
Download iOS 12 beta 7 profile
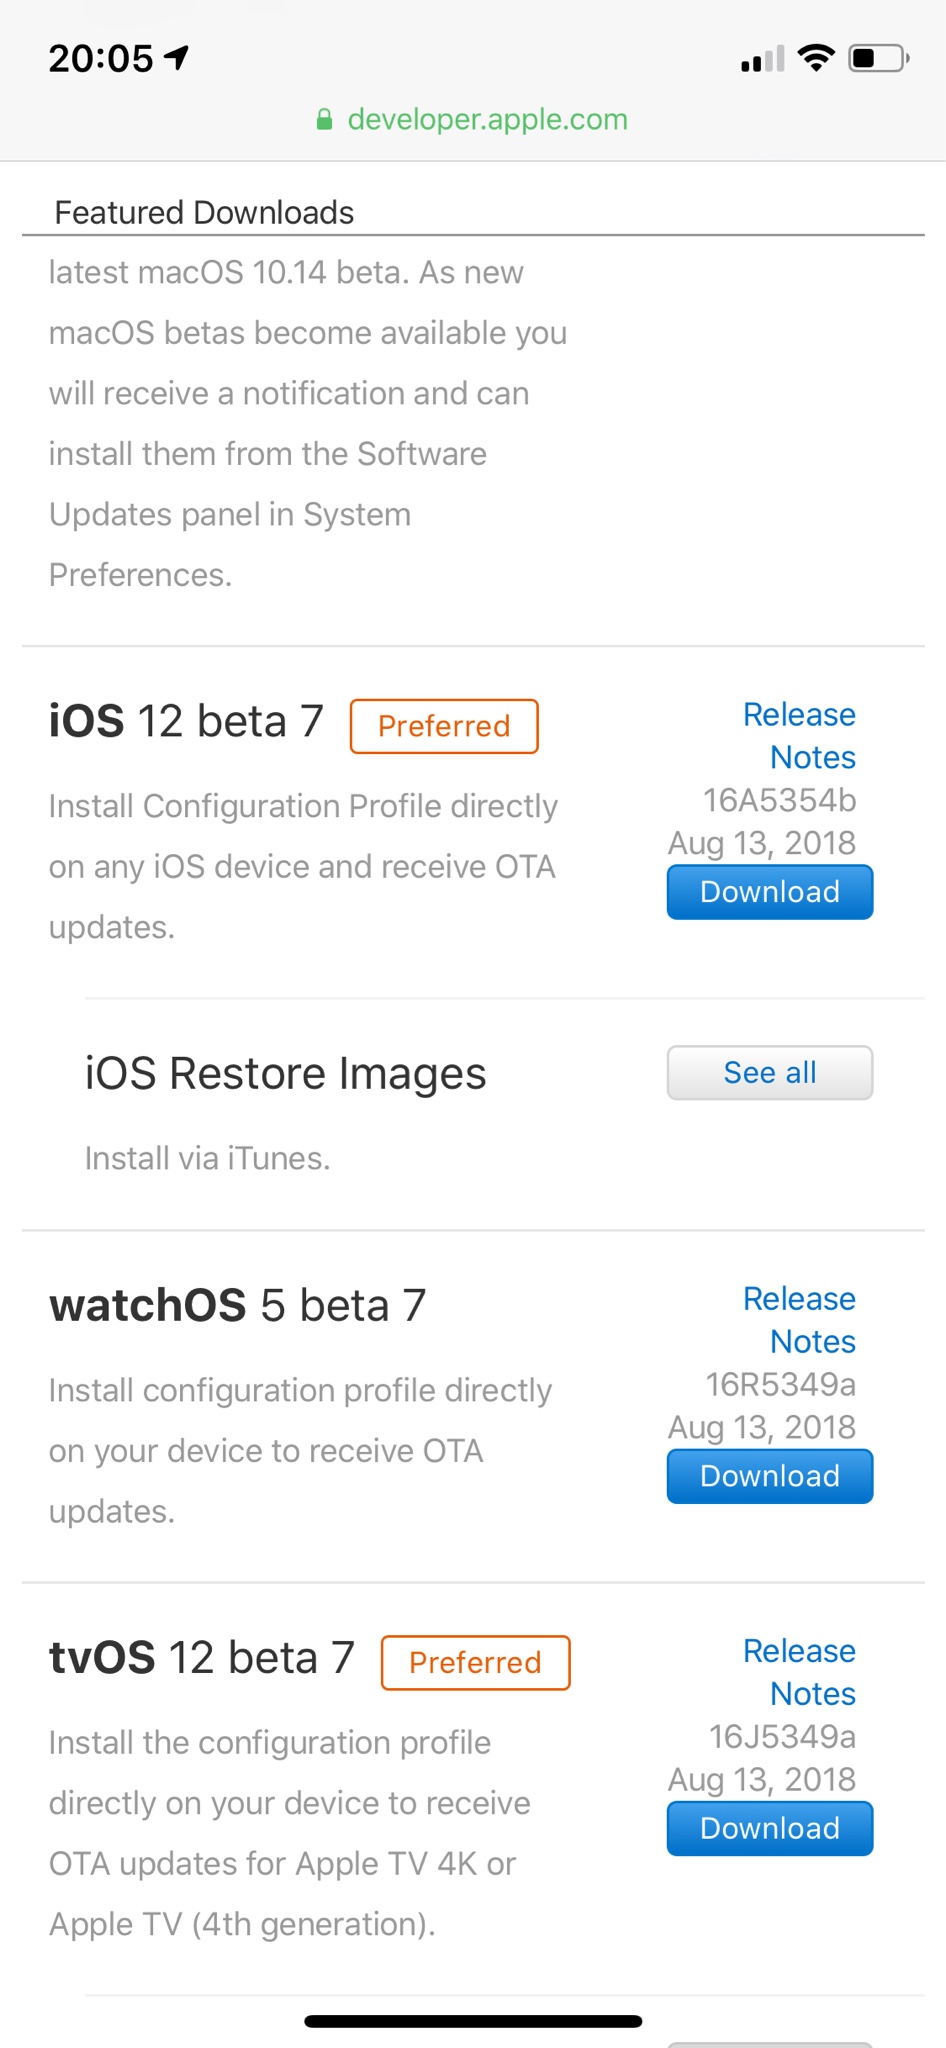click(x=770, y=892)
